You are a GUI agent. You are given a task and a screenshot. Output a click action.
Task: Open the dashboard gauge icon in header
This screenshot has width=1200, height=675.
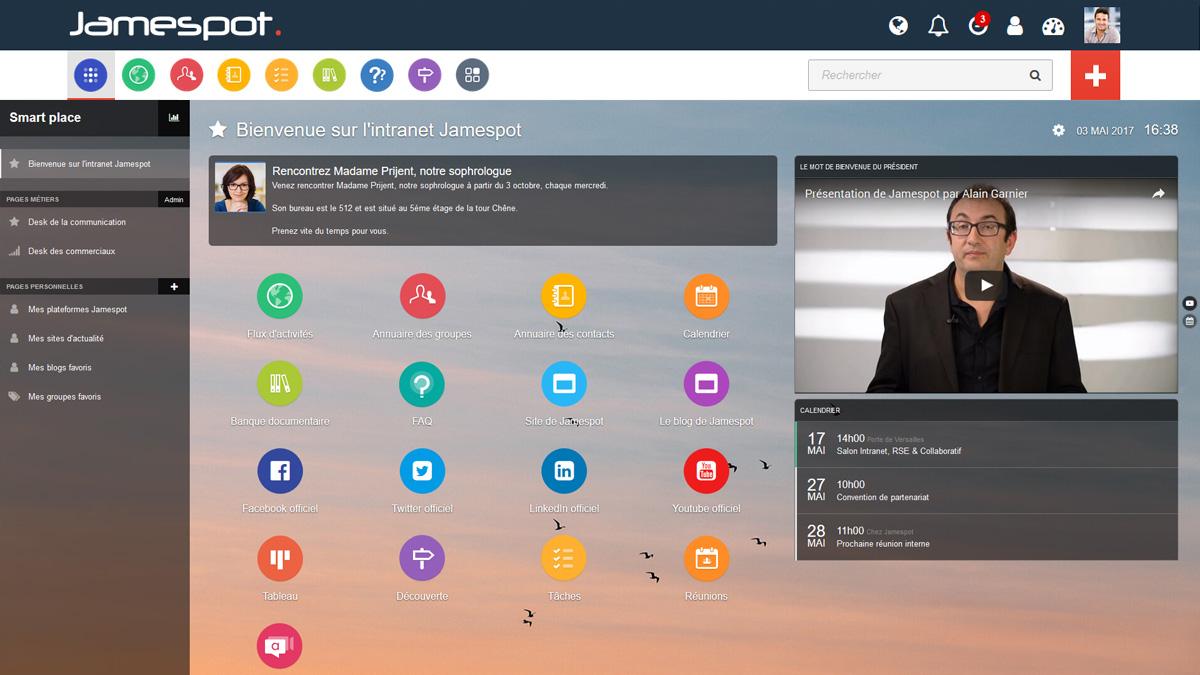1053,27
